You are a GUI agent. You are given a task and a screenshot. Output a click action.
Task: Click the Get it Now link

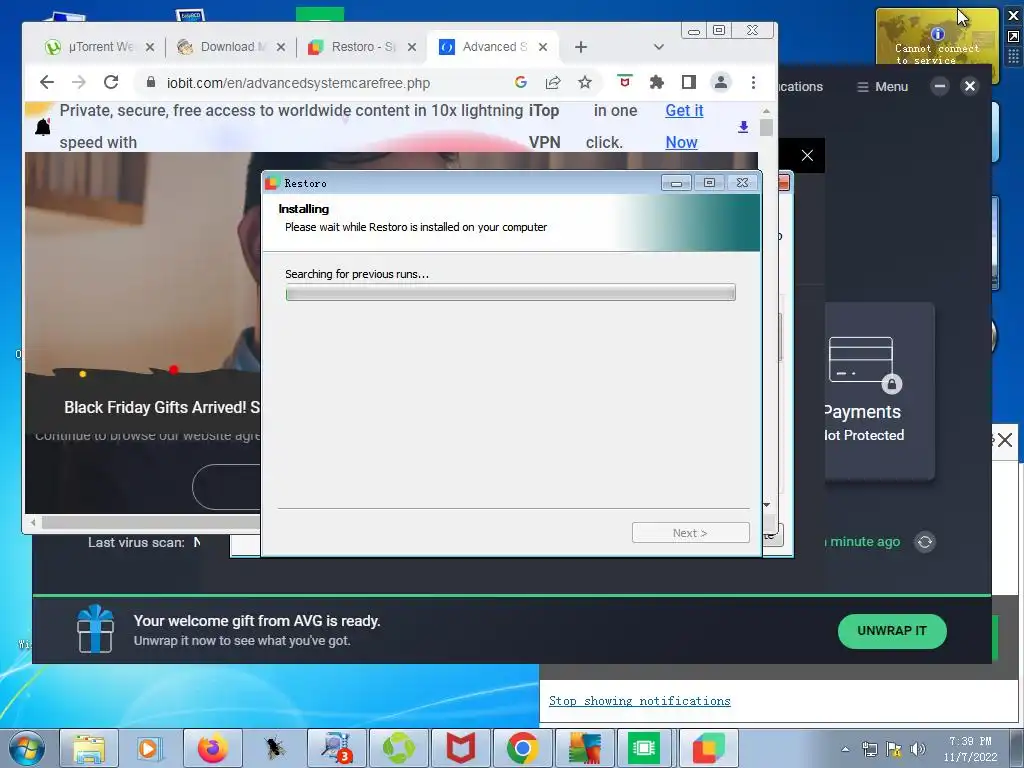pyautogui.click(x=683, y=126)
